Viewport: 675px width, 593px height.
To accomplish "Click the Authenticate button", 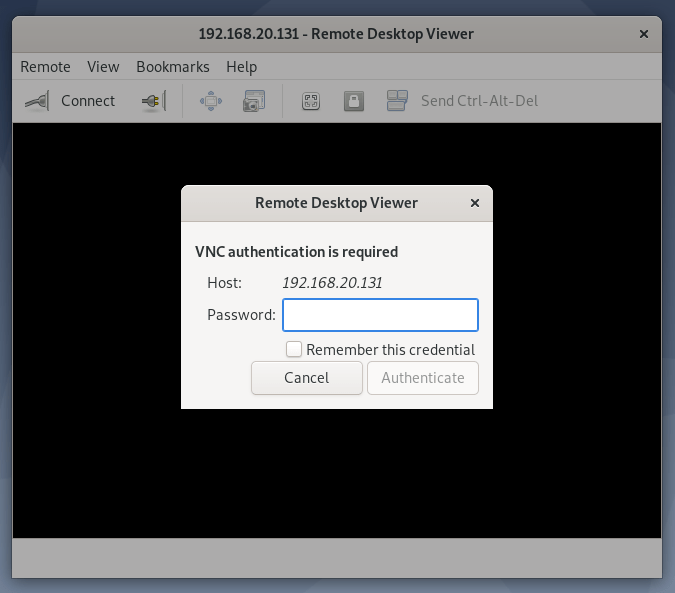I will tap(423, 378).
